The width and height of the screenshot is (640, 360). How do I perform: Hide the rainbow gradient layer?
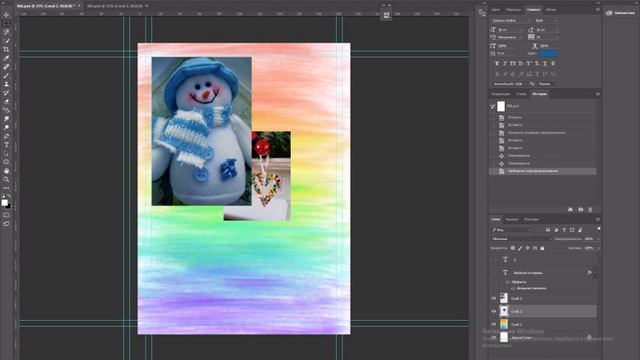click(x=493, y=324)
